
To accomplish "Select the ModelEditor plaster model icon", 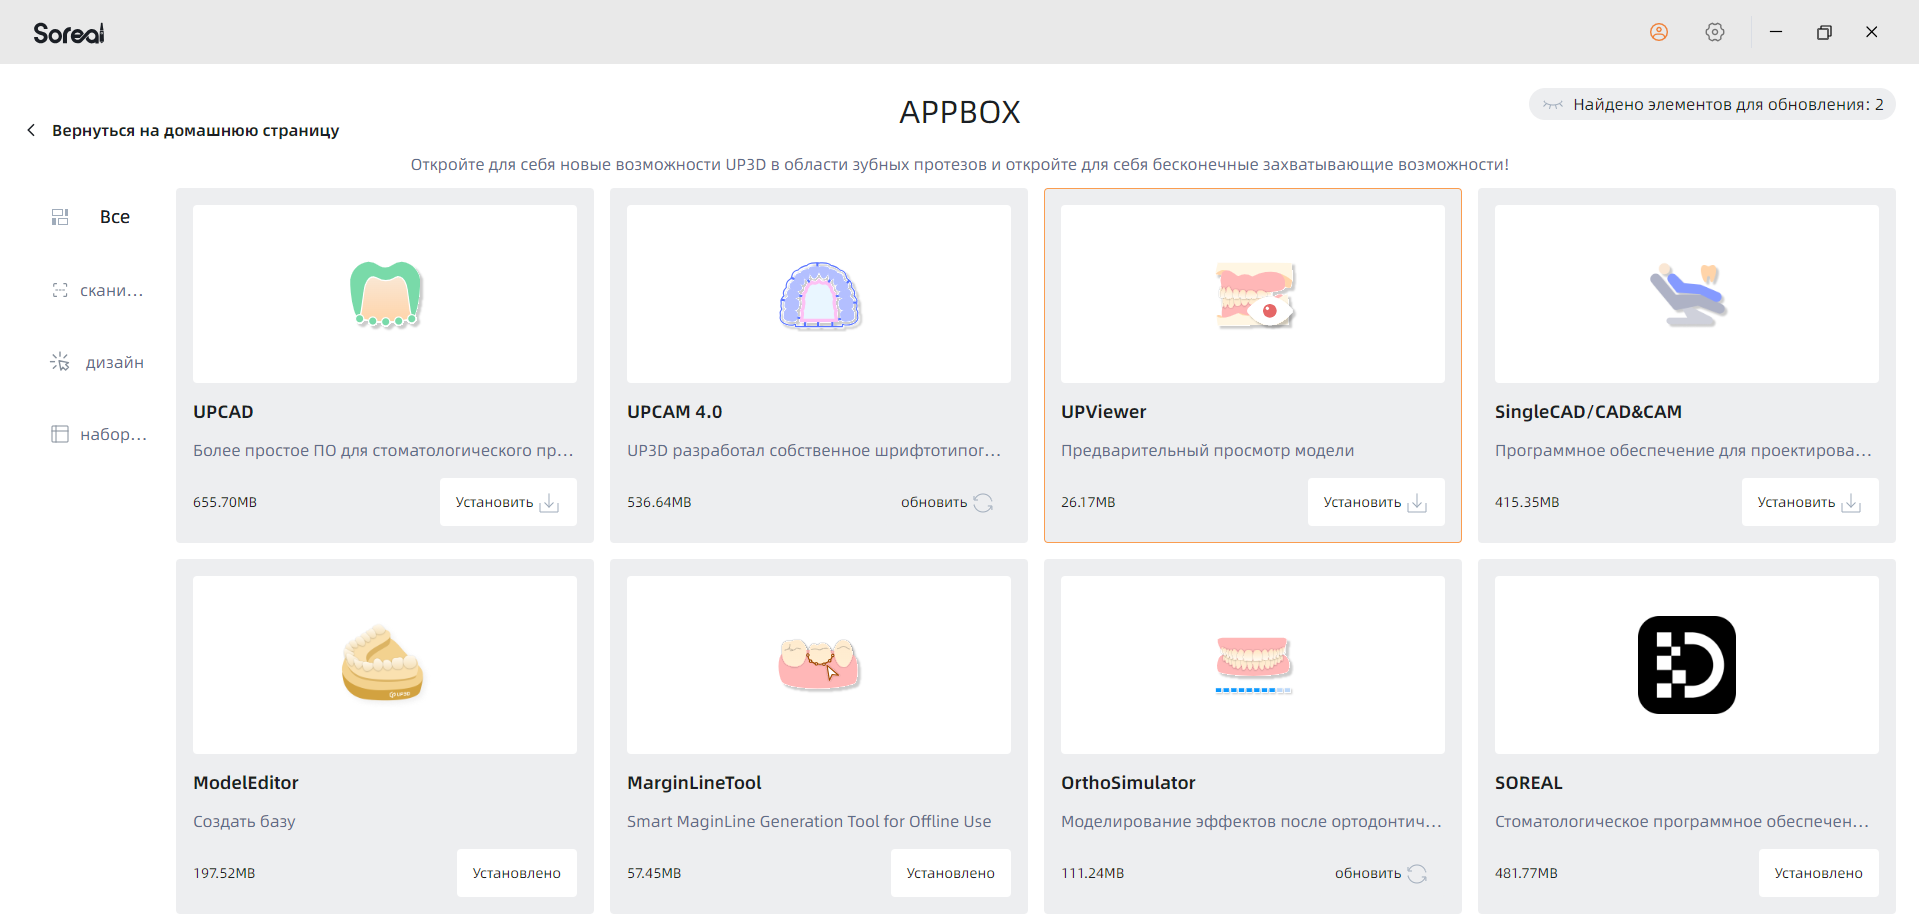I will click(x=383, y=663).
